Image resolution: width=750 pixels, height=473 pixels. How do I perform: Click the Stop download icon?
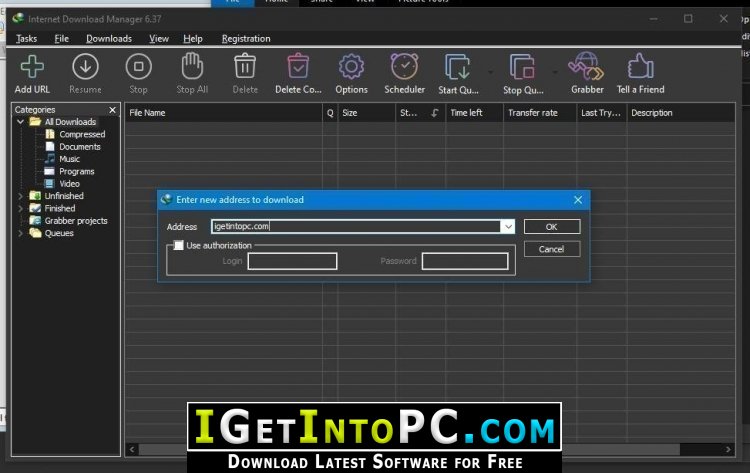(138, 66)
